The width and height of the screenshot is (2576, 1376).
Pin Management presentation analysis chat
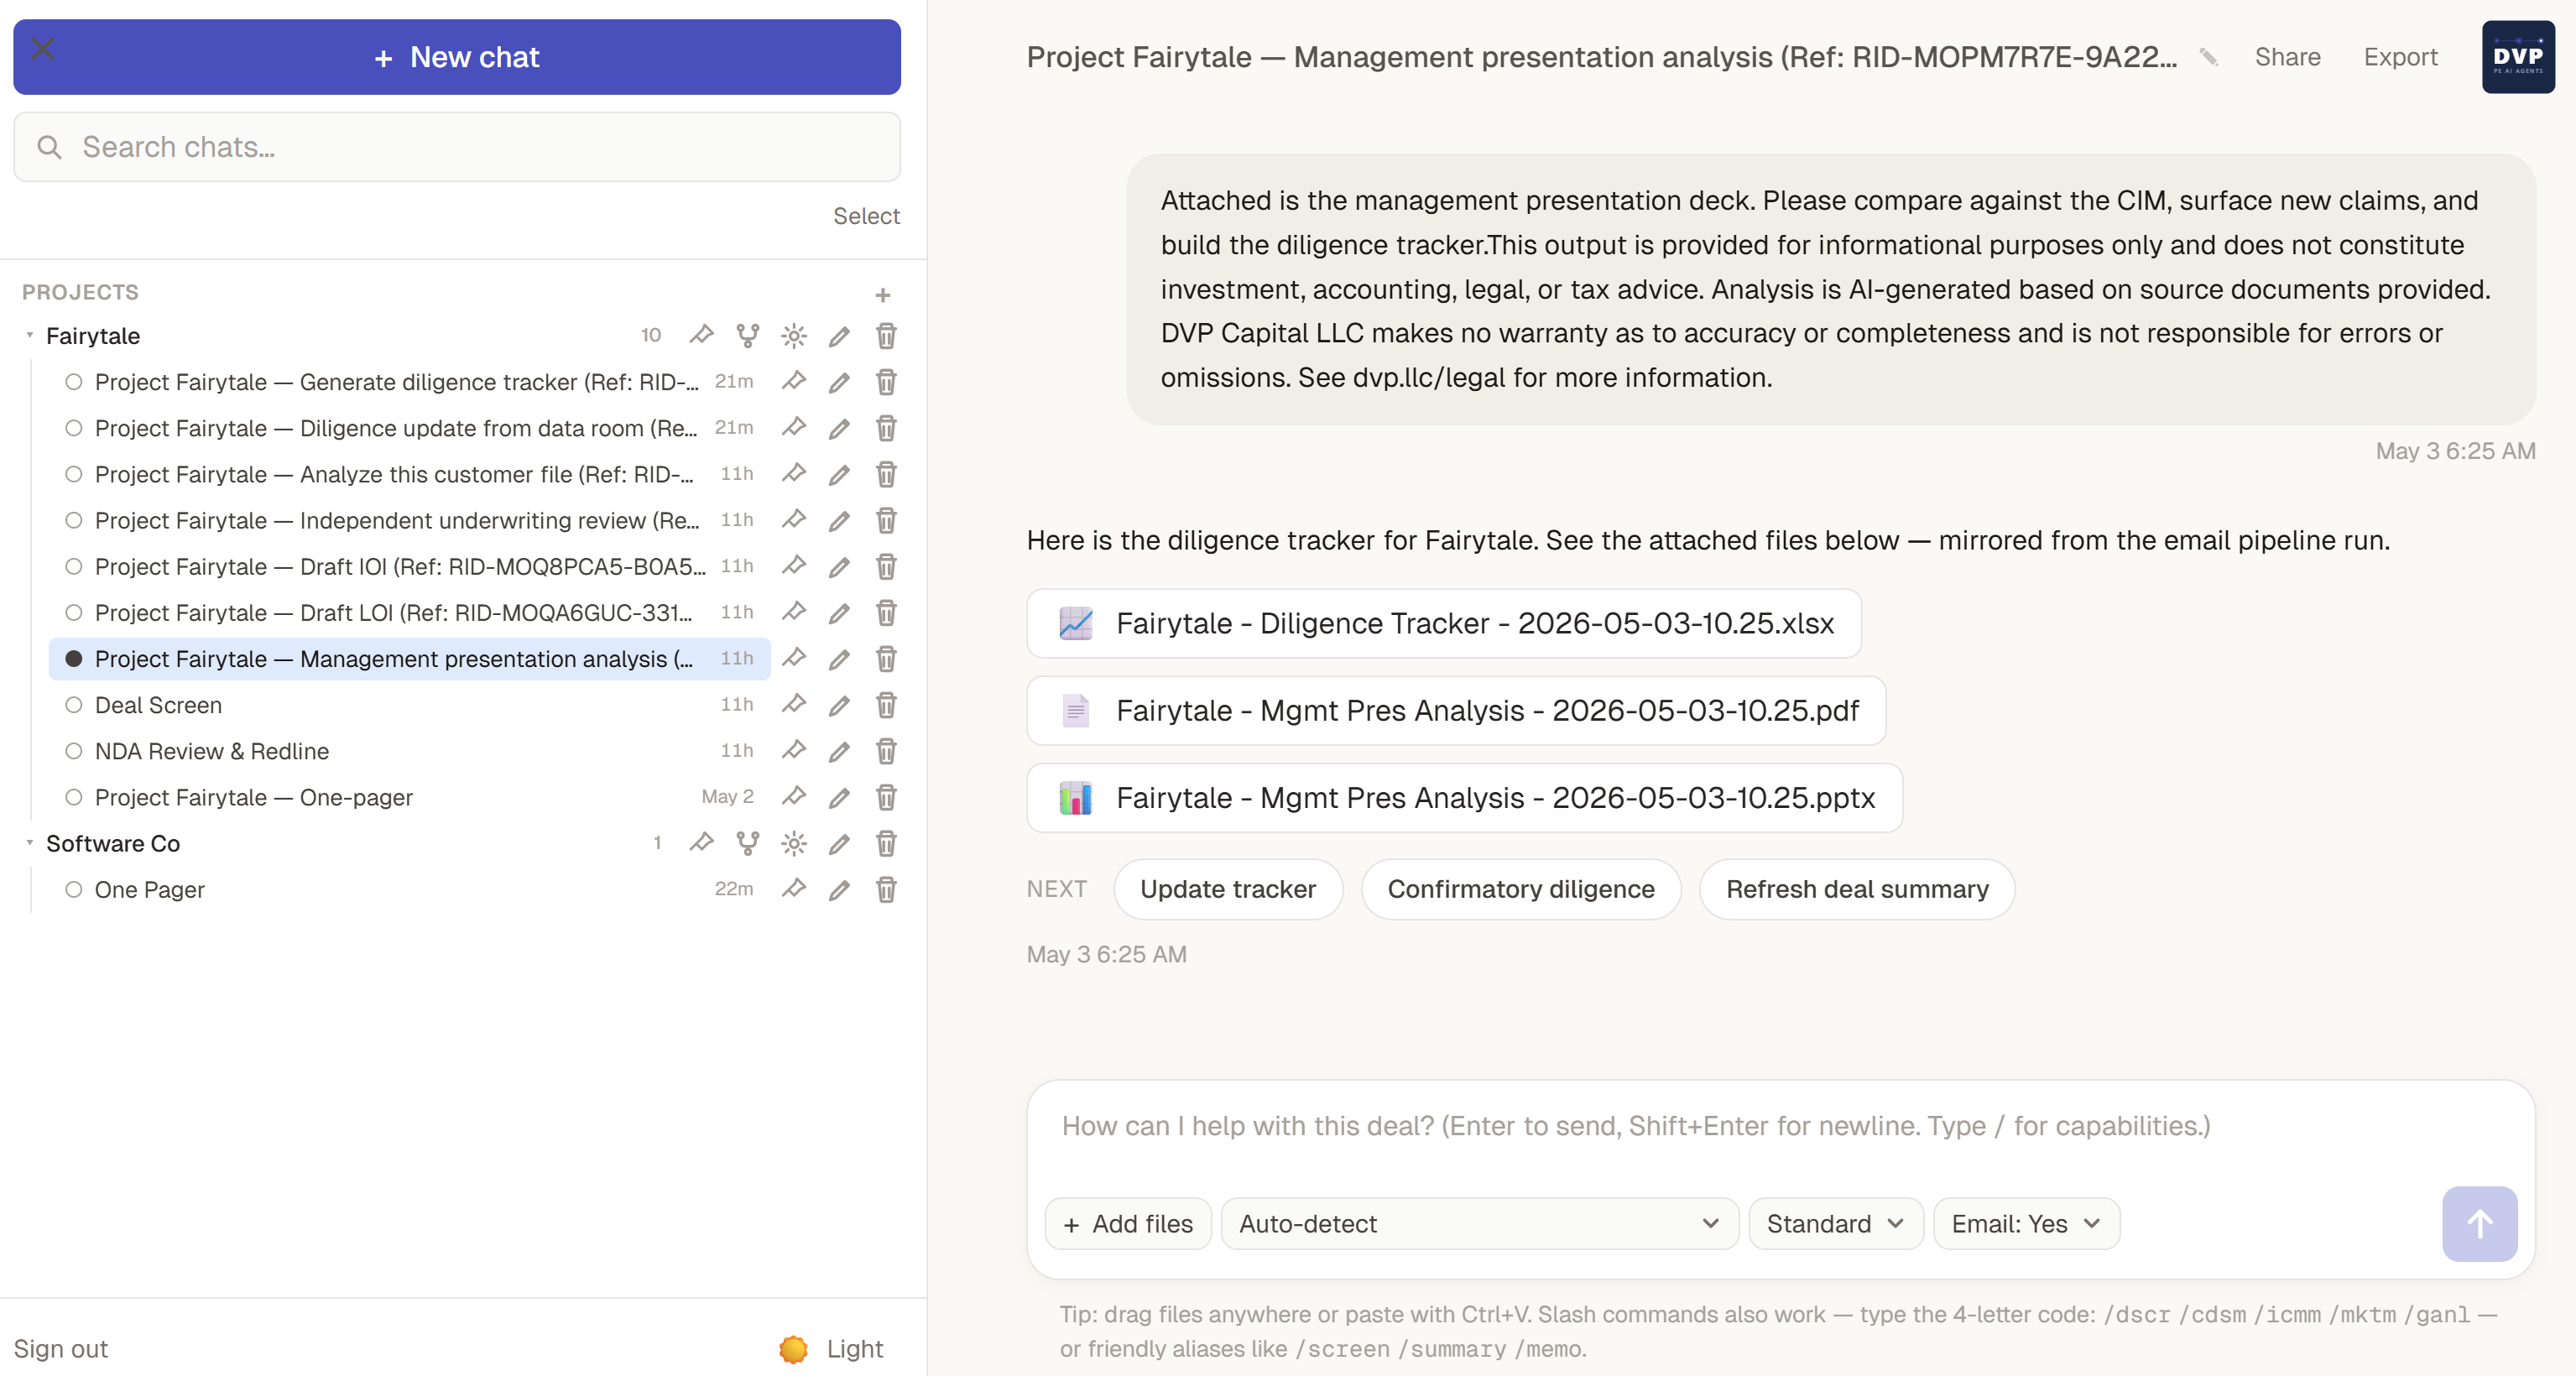[x=794, y=658]
